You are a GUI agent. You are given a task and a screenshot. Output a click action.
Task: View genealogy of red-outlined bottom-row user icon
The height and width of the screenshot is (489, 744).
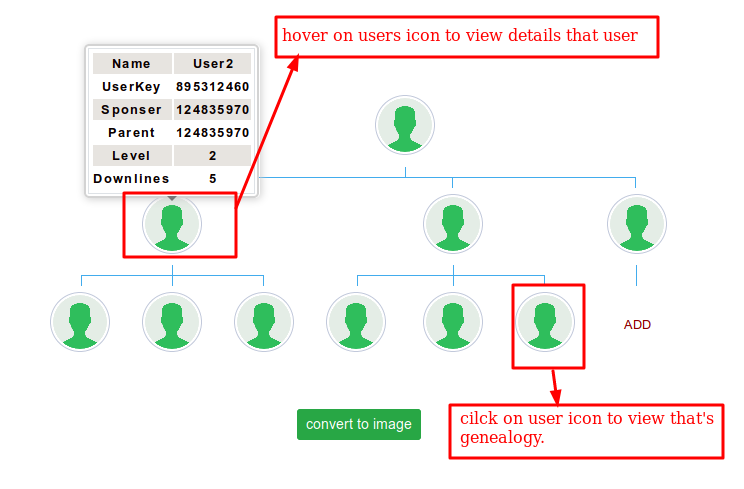tap(545, 322)
